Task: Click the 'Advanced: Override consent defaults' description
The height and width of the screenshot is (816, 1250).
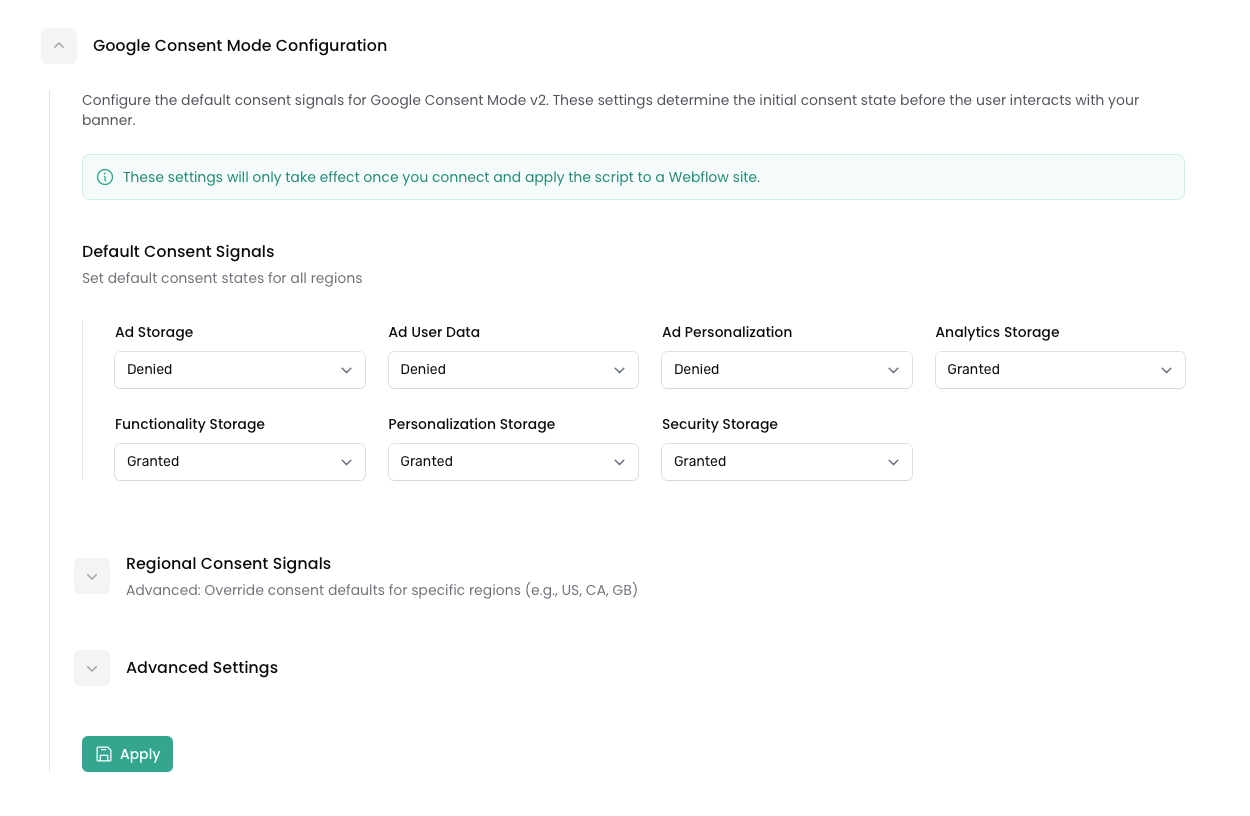Action: 382,590
